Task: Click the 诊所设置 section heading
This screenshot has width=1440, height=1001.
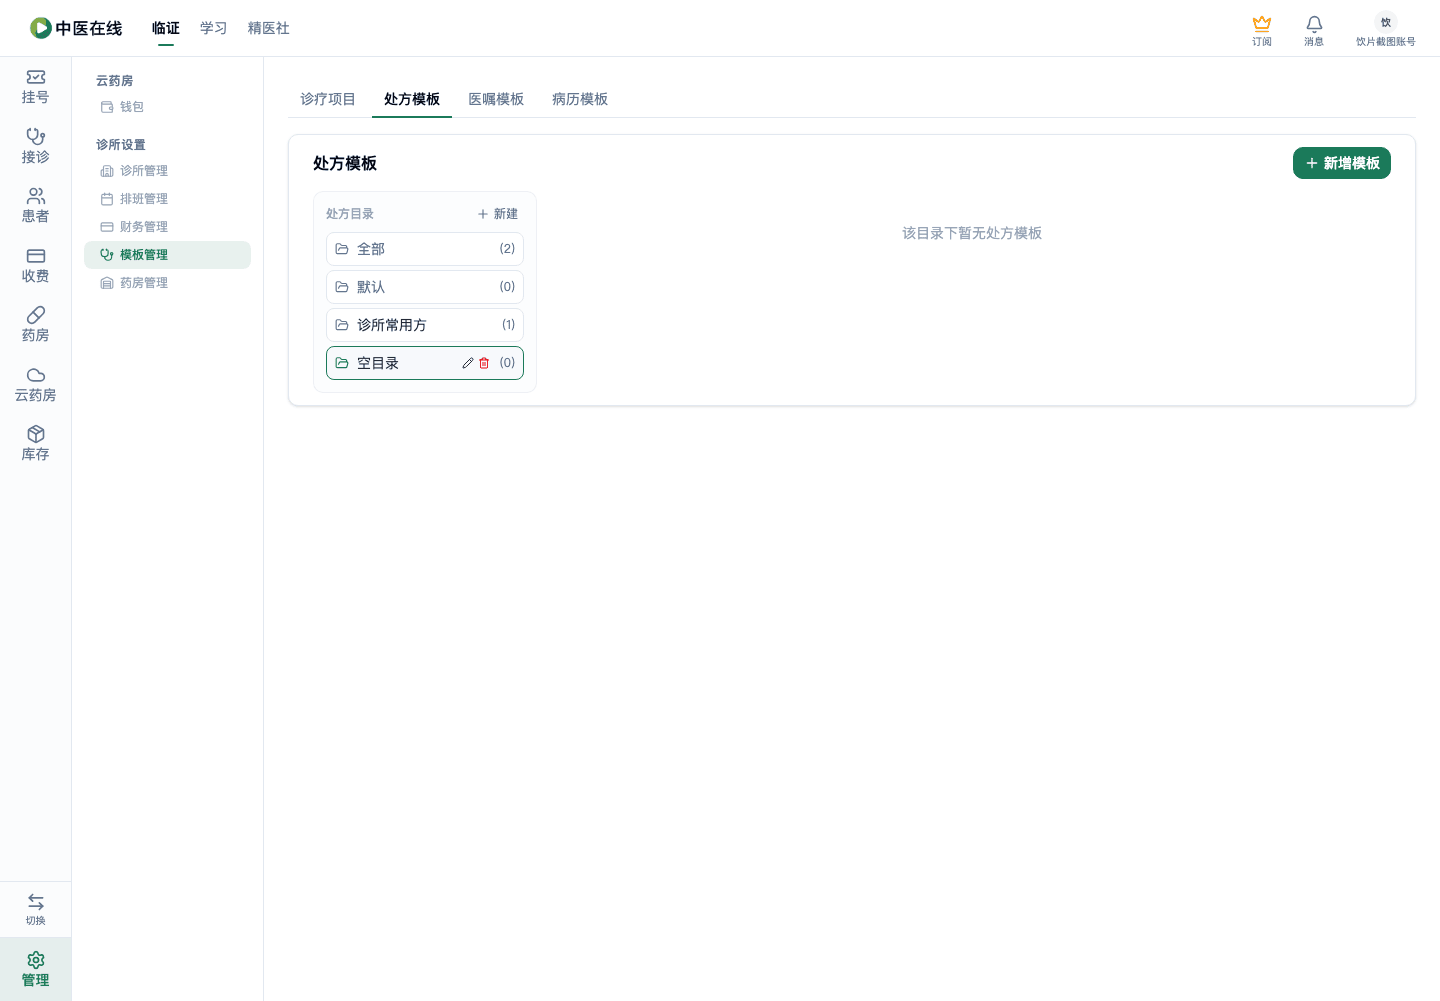Action: coord(121,145)
